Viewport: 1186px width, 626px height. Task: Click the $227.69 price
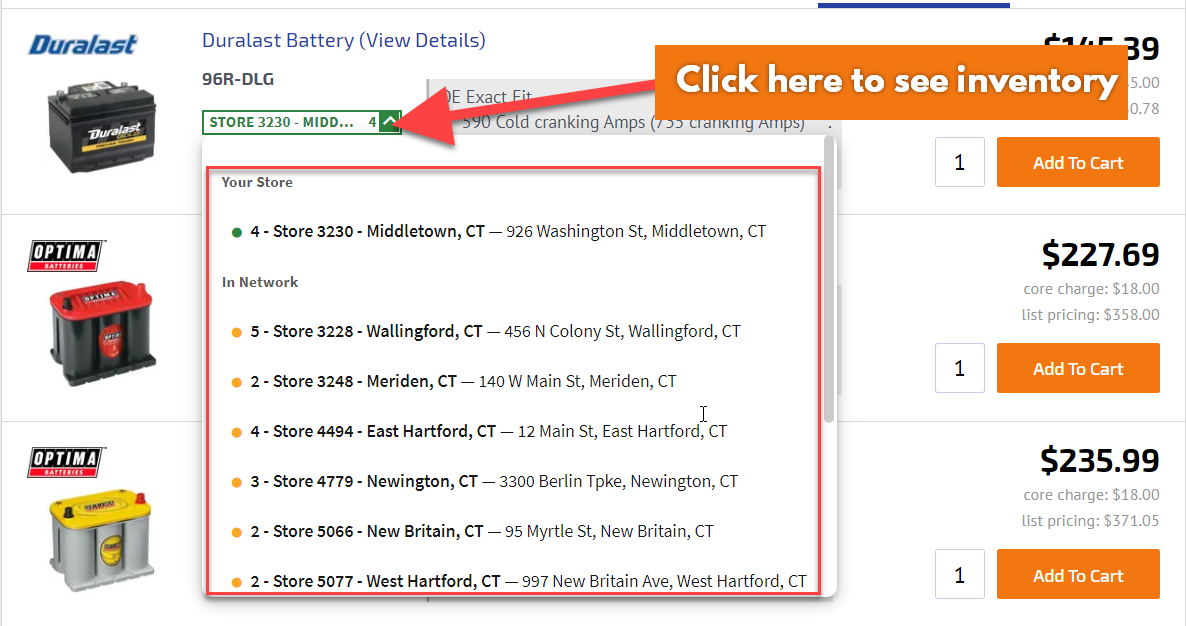(1100, 254)
